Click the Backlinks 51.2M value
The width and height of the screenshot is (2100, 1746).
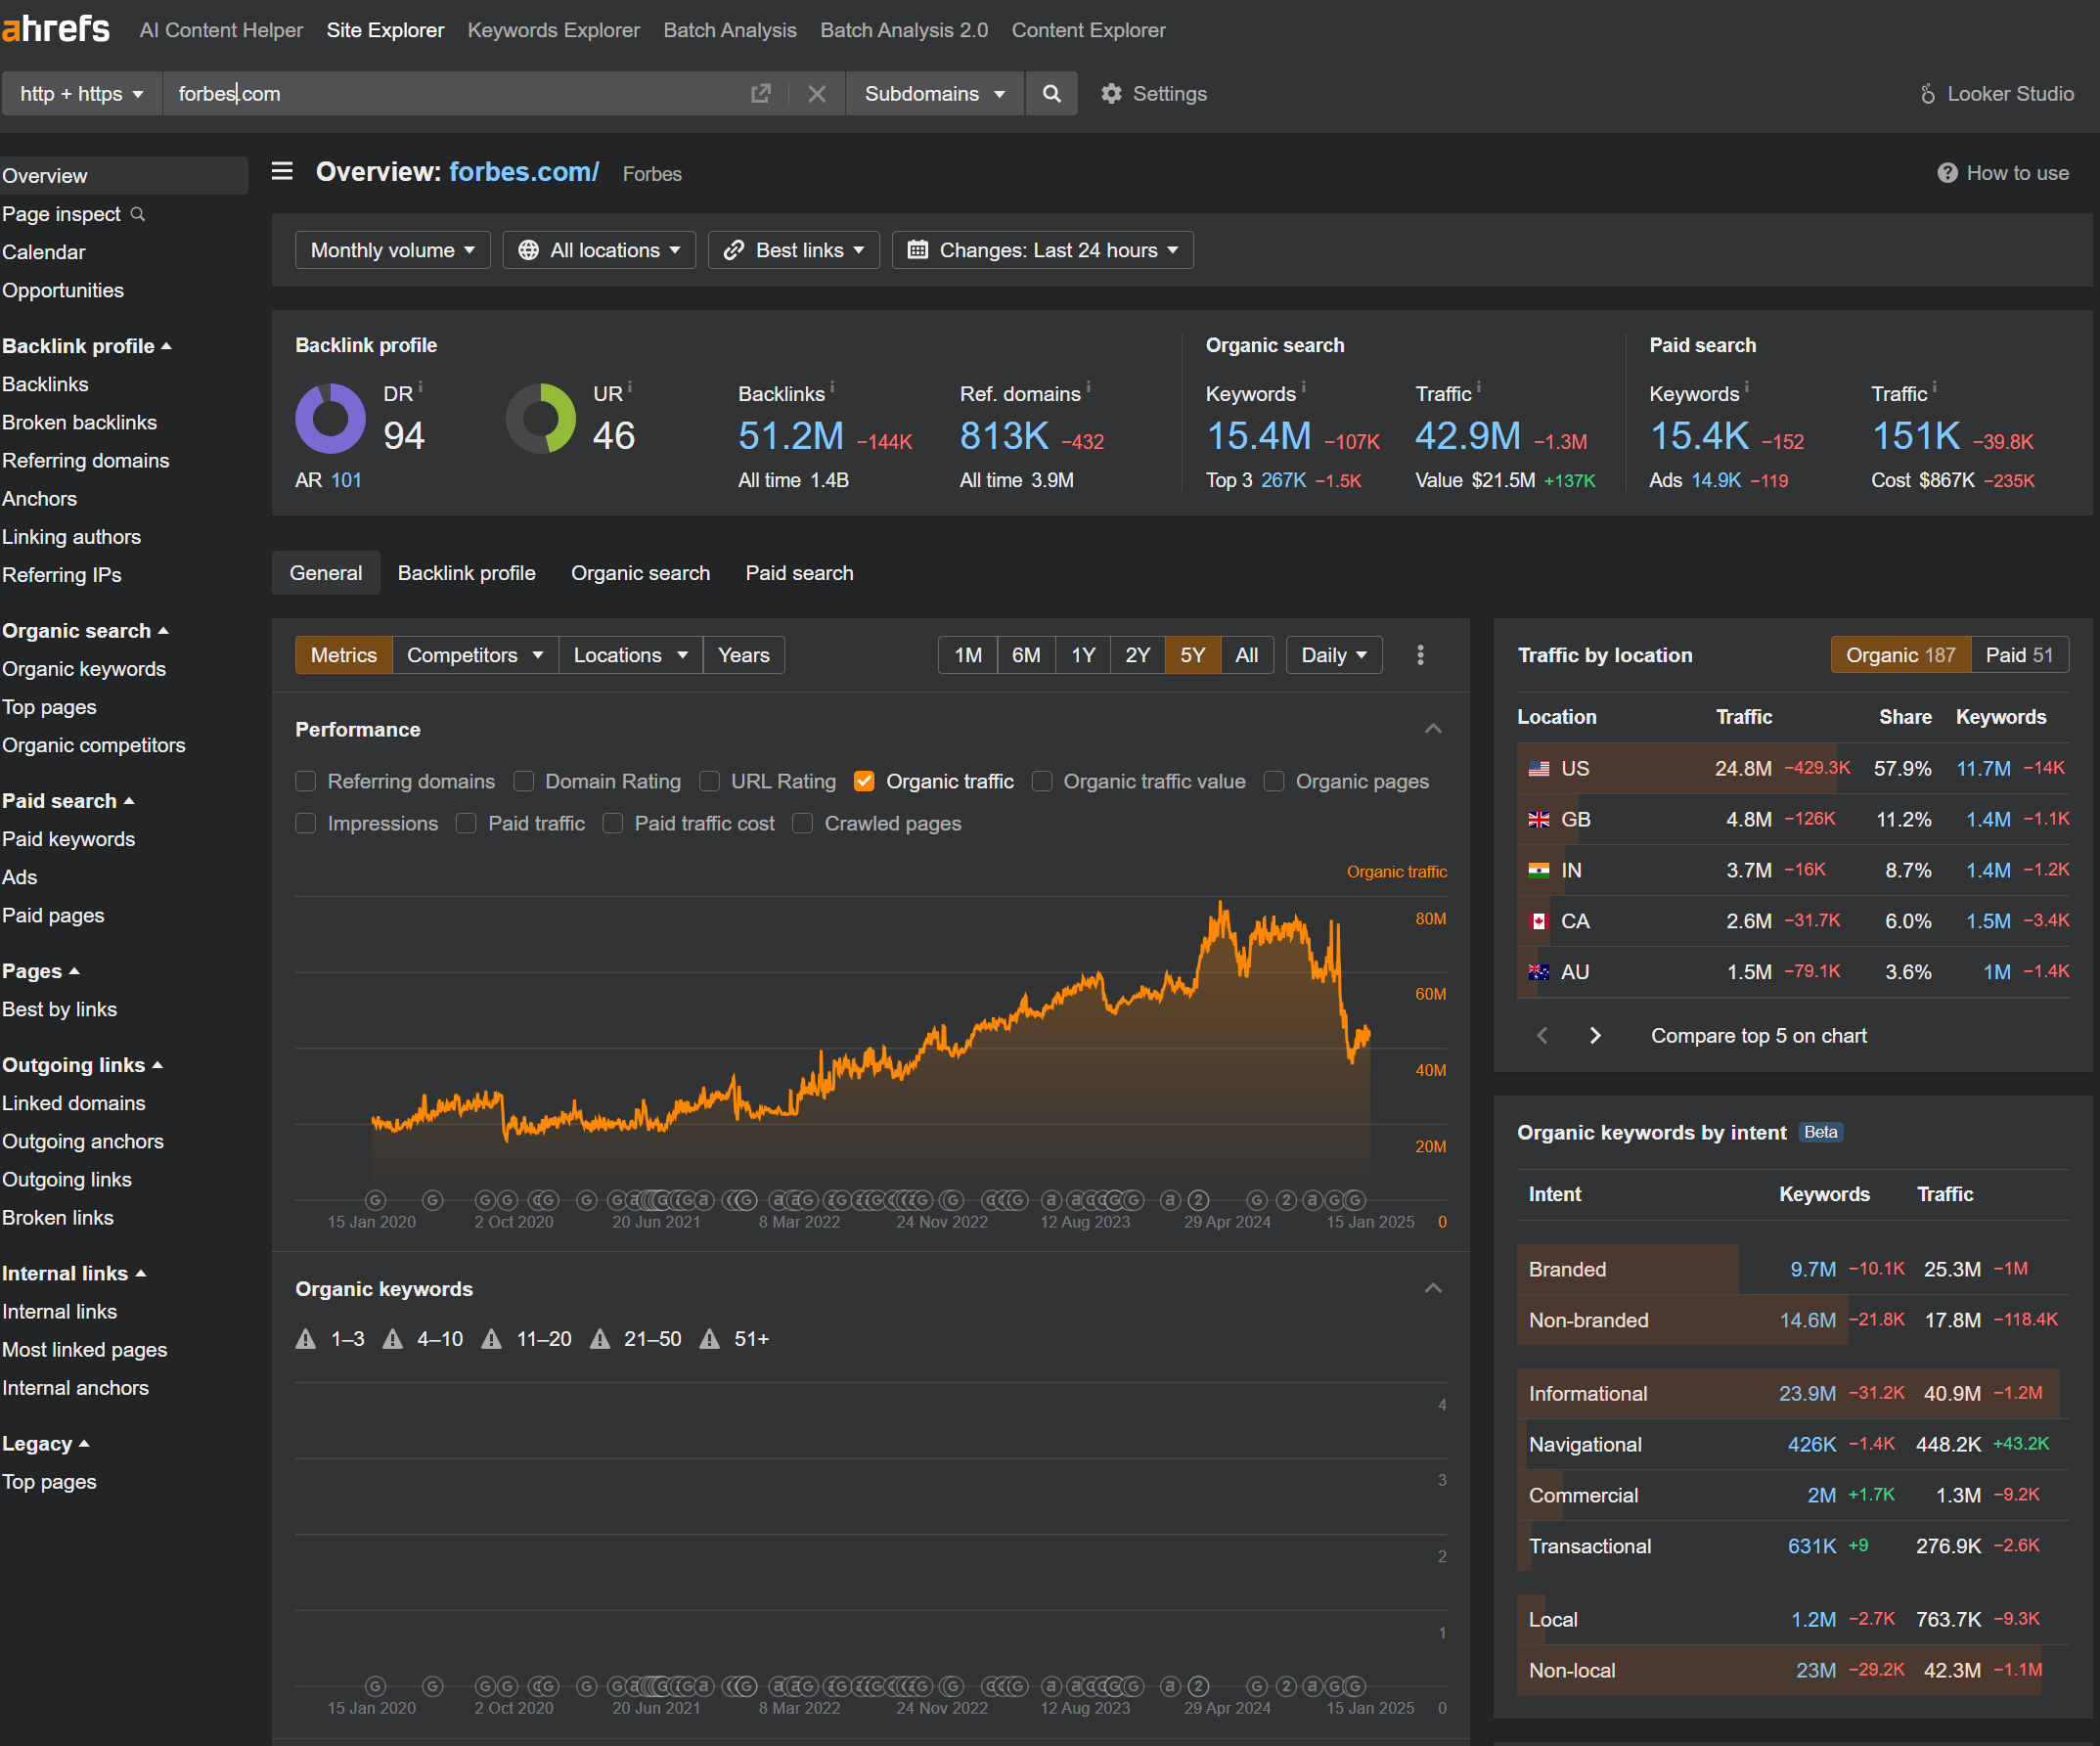pos(791,436)
